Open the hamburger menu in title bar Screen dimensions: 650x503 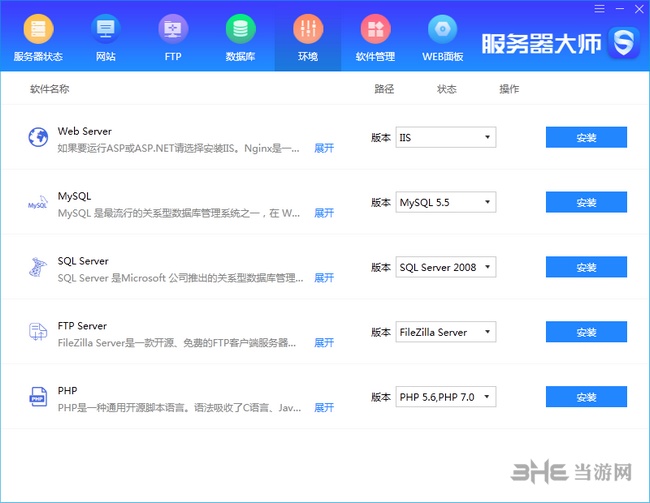click(599, 9)
